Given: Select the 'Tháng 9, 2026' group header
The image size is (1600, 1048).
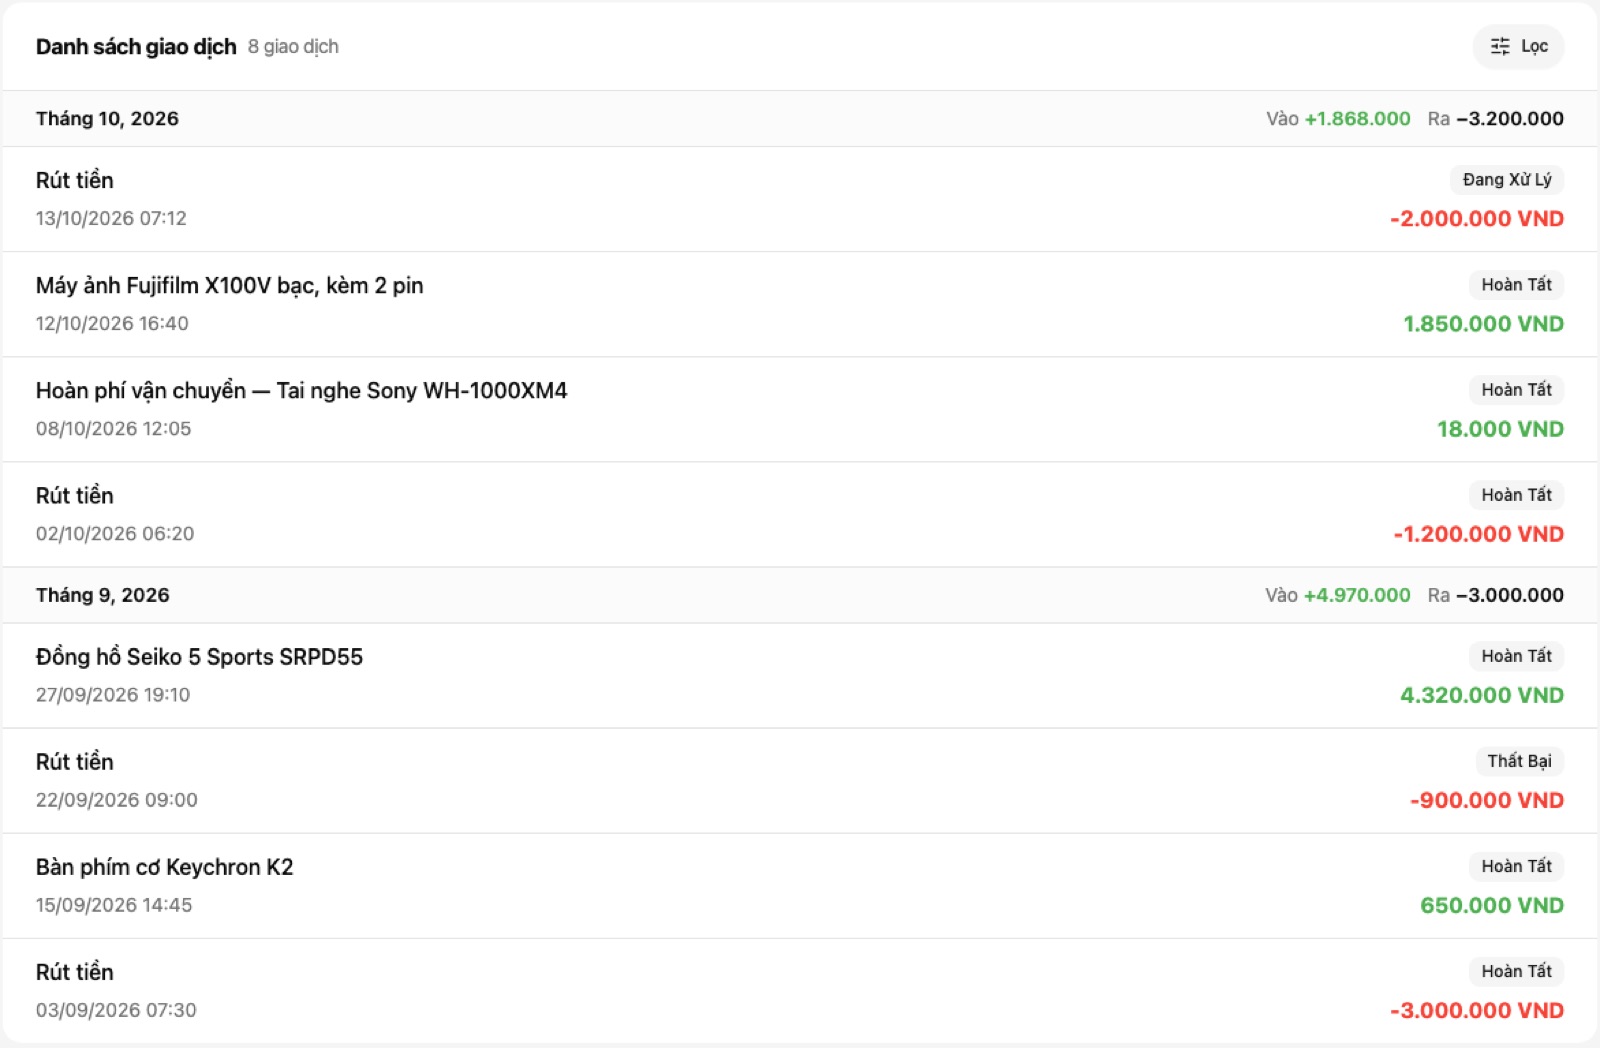Looking at the screenshot, I should tap(800, 595).
